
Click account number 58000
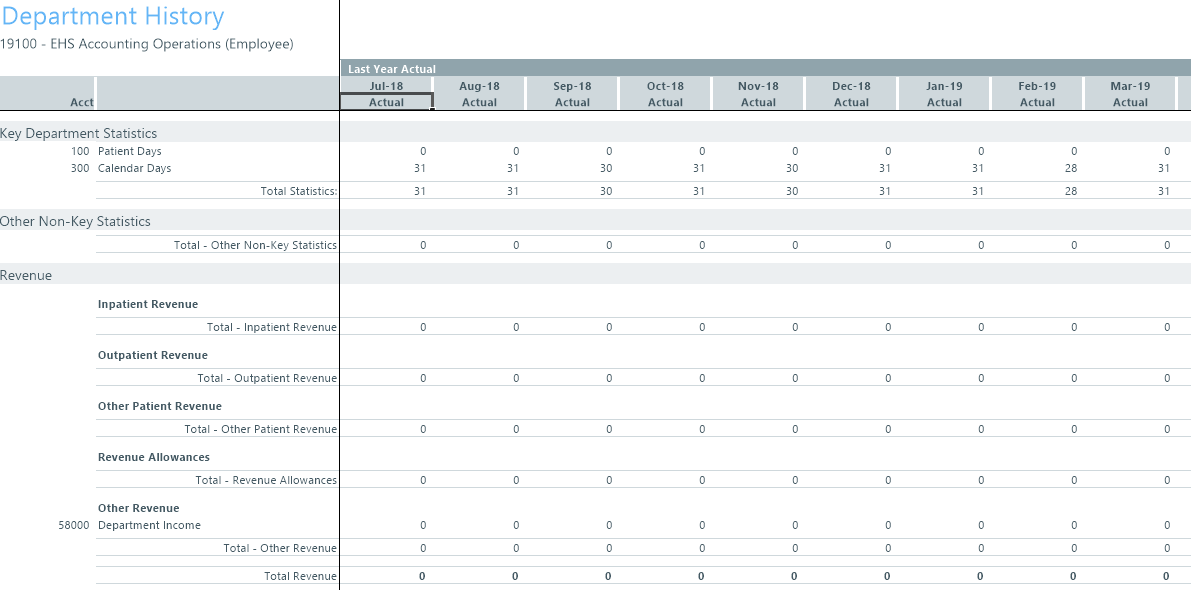click(x=74, y=526)
